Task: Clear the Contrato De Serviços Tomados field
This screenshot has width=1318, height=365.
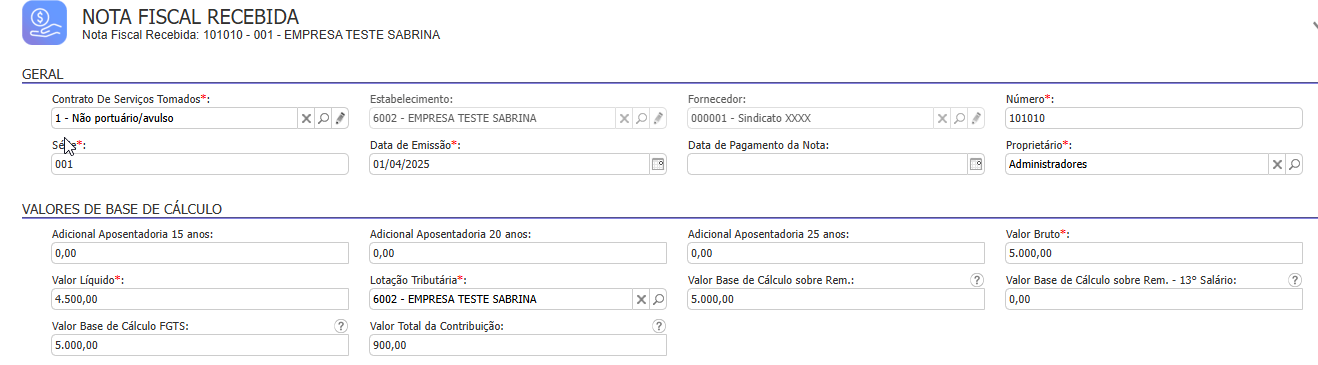Action: 306,118
